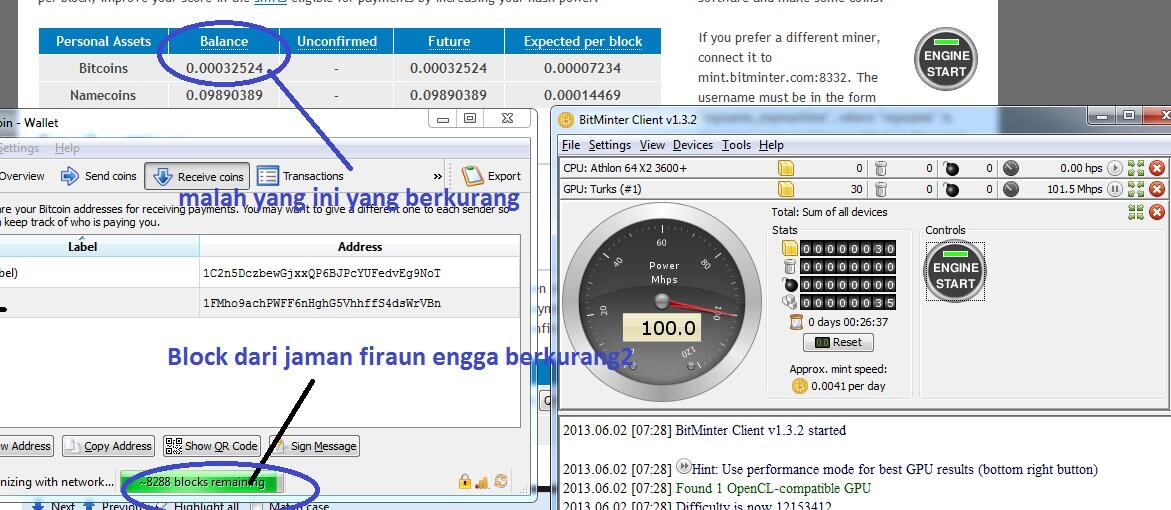The height and width of the screenshot is (510, 1171).
Task: Show QR Code for the address
Action: [211, 446]
